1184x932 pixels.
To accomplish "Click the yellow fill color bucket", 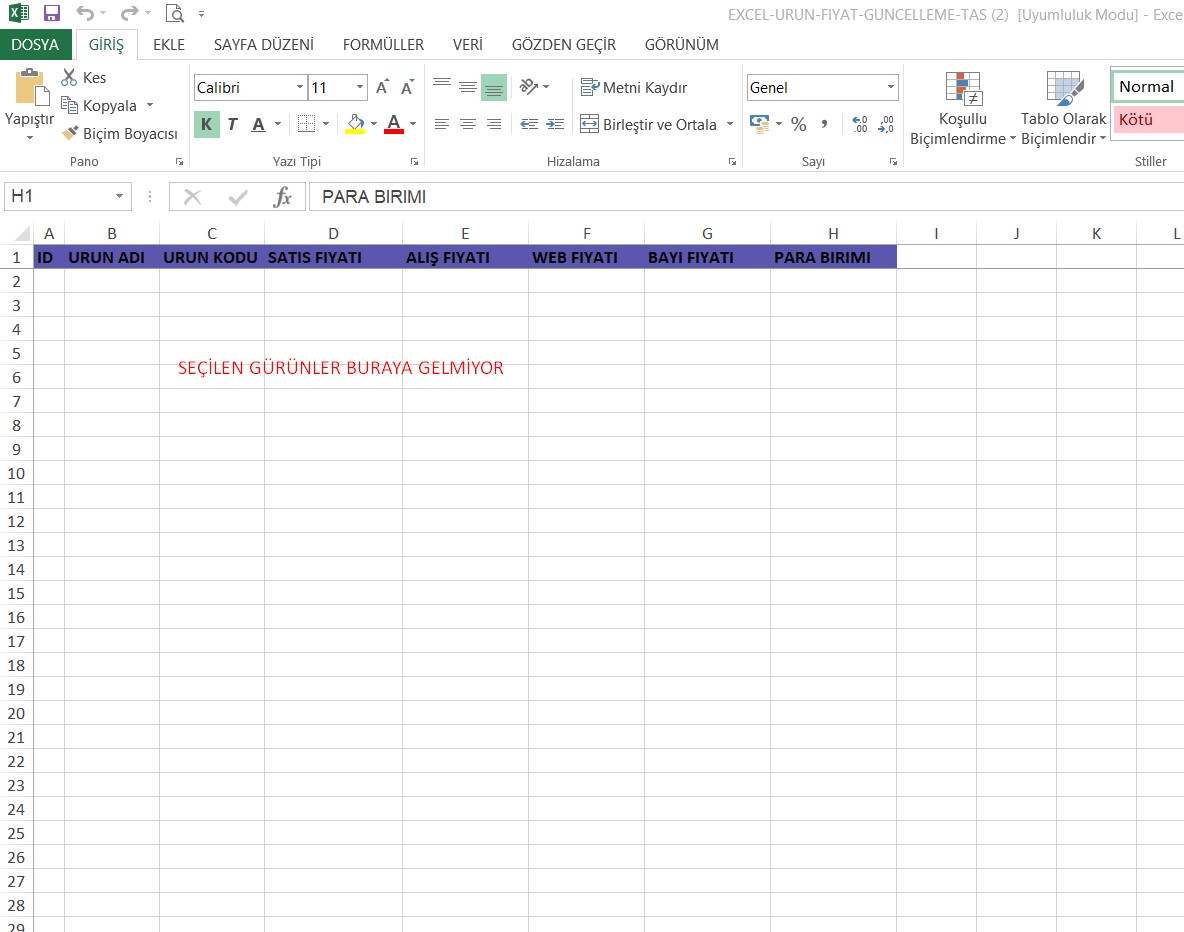I will 355,124.
